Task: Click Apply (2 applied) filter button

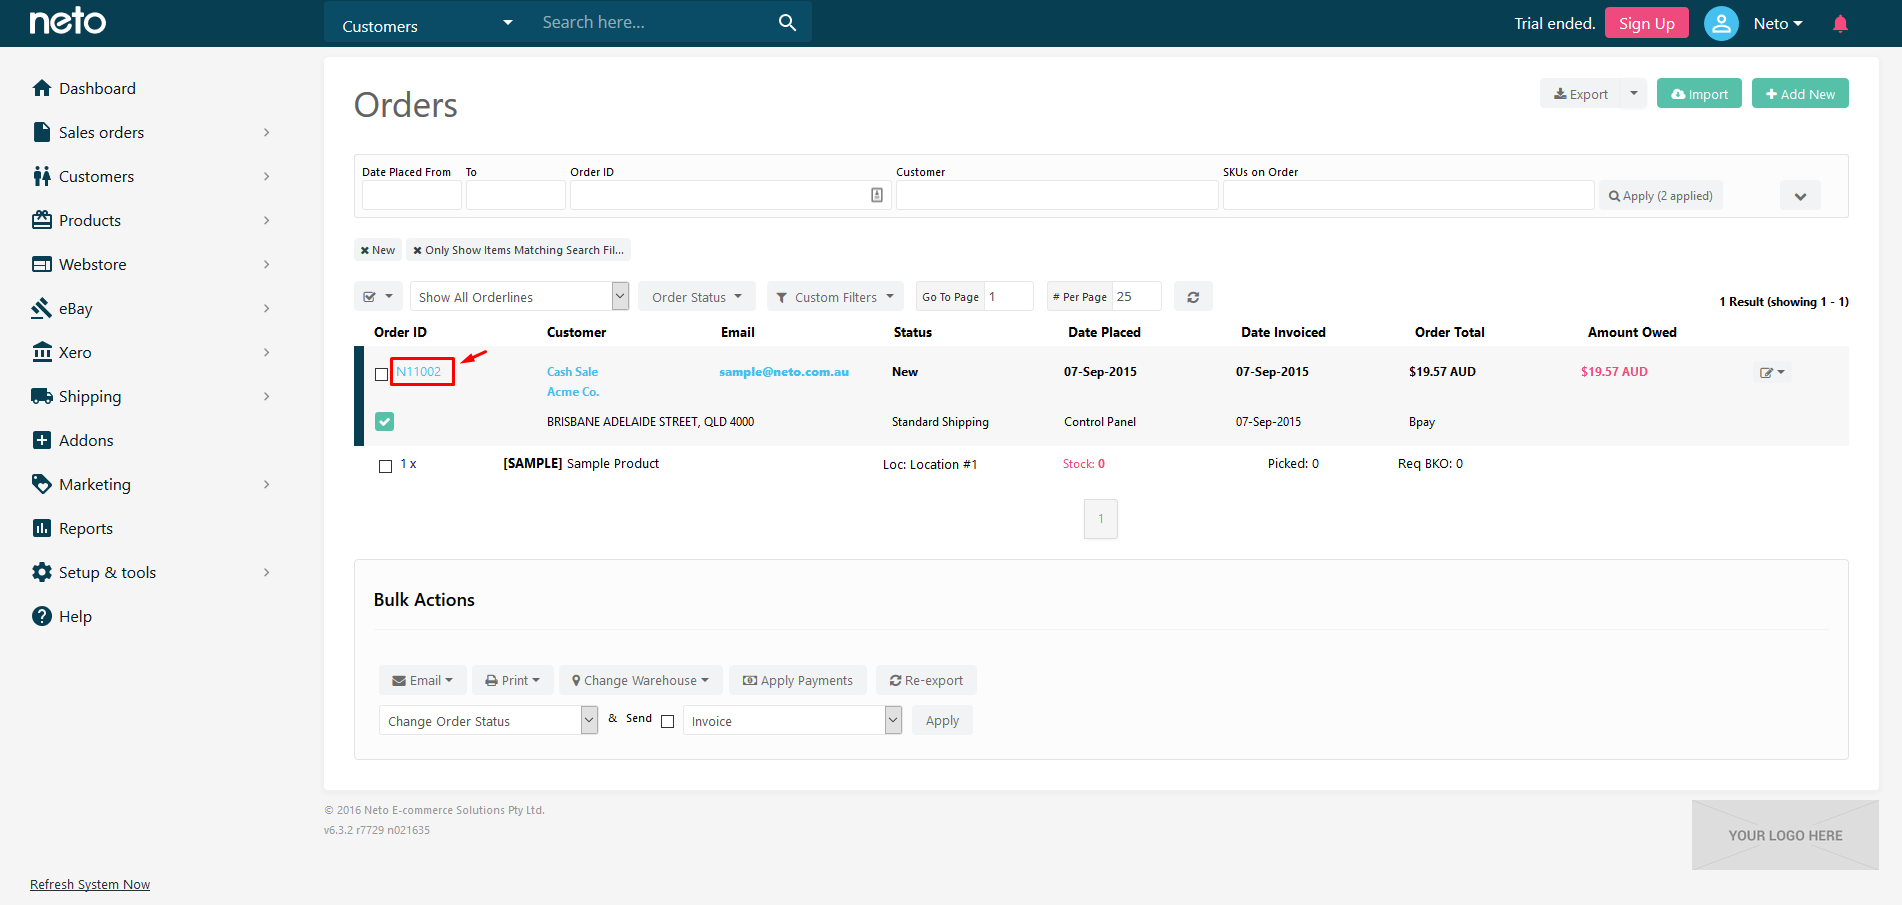Action: click(x=1660, y=196)
